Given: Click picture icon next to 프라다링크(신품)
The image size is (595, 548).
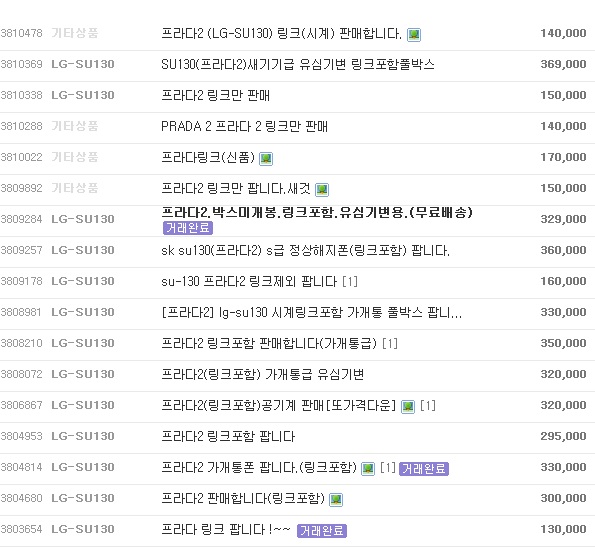Looking at the screenshot, I should pos(266,159).
